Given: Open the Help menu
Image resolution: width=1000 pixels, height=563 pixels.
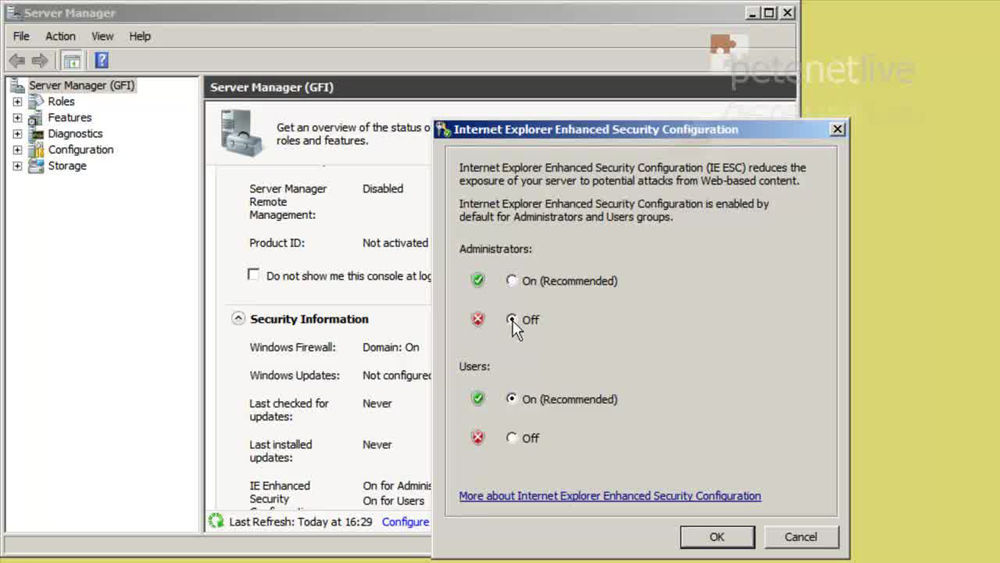Looking at the screenshot, I should coord(140,36).
